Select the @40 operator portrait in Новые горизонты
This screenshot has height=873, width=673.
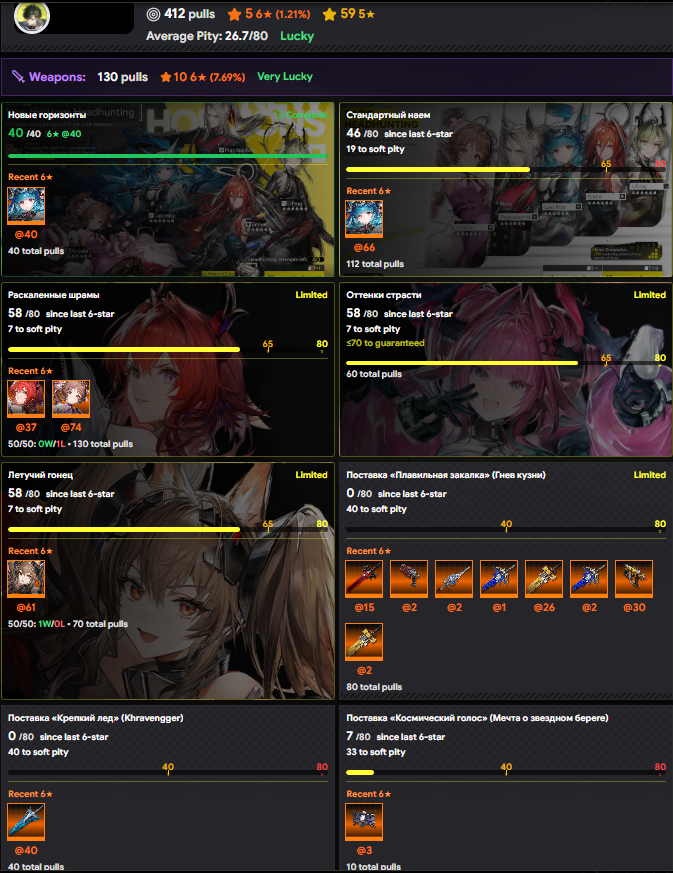26,205
